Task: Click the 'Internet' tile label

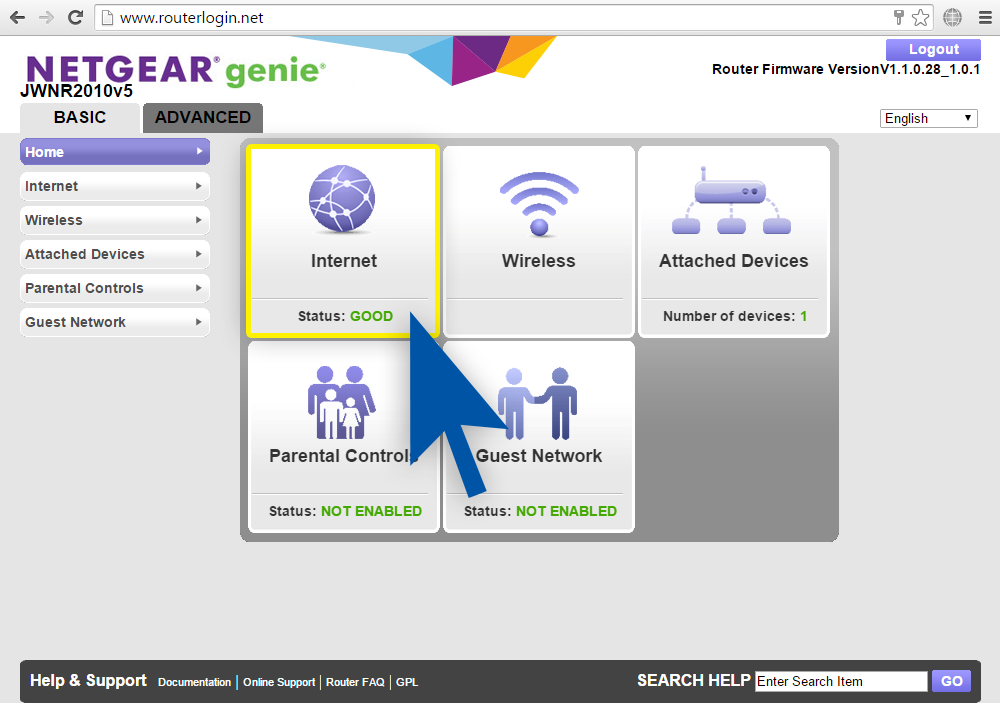Action: point(344,260)
